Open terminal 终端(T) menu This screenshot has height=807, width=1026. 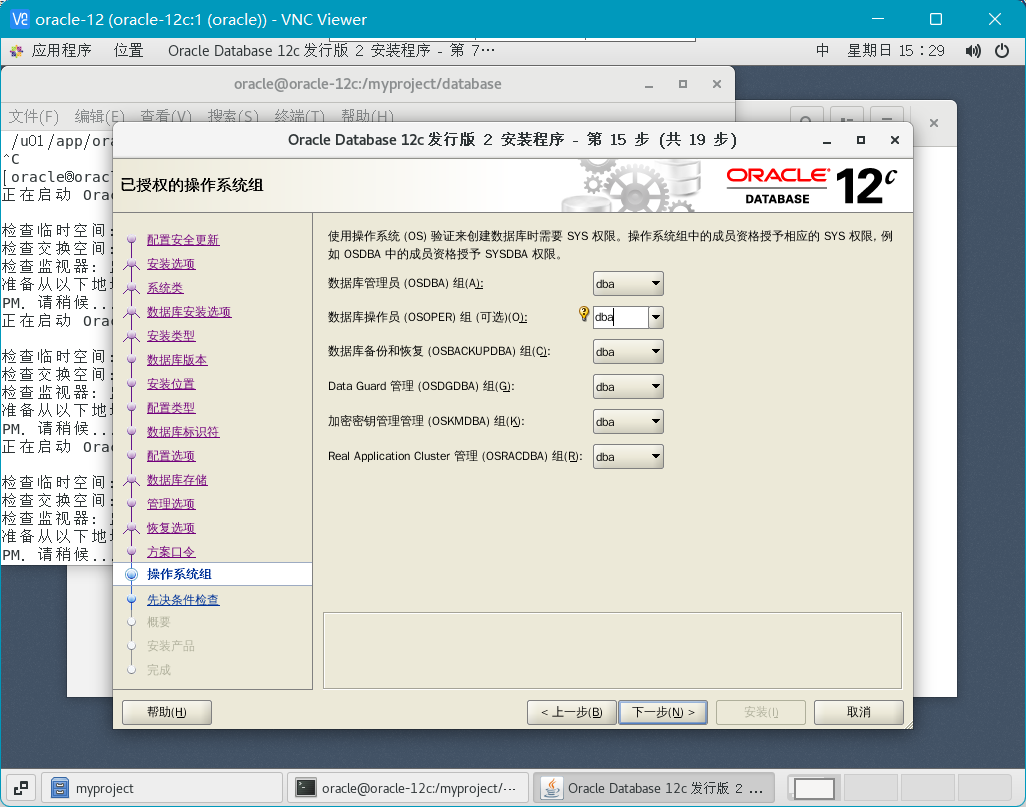click(299, 117)
